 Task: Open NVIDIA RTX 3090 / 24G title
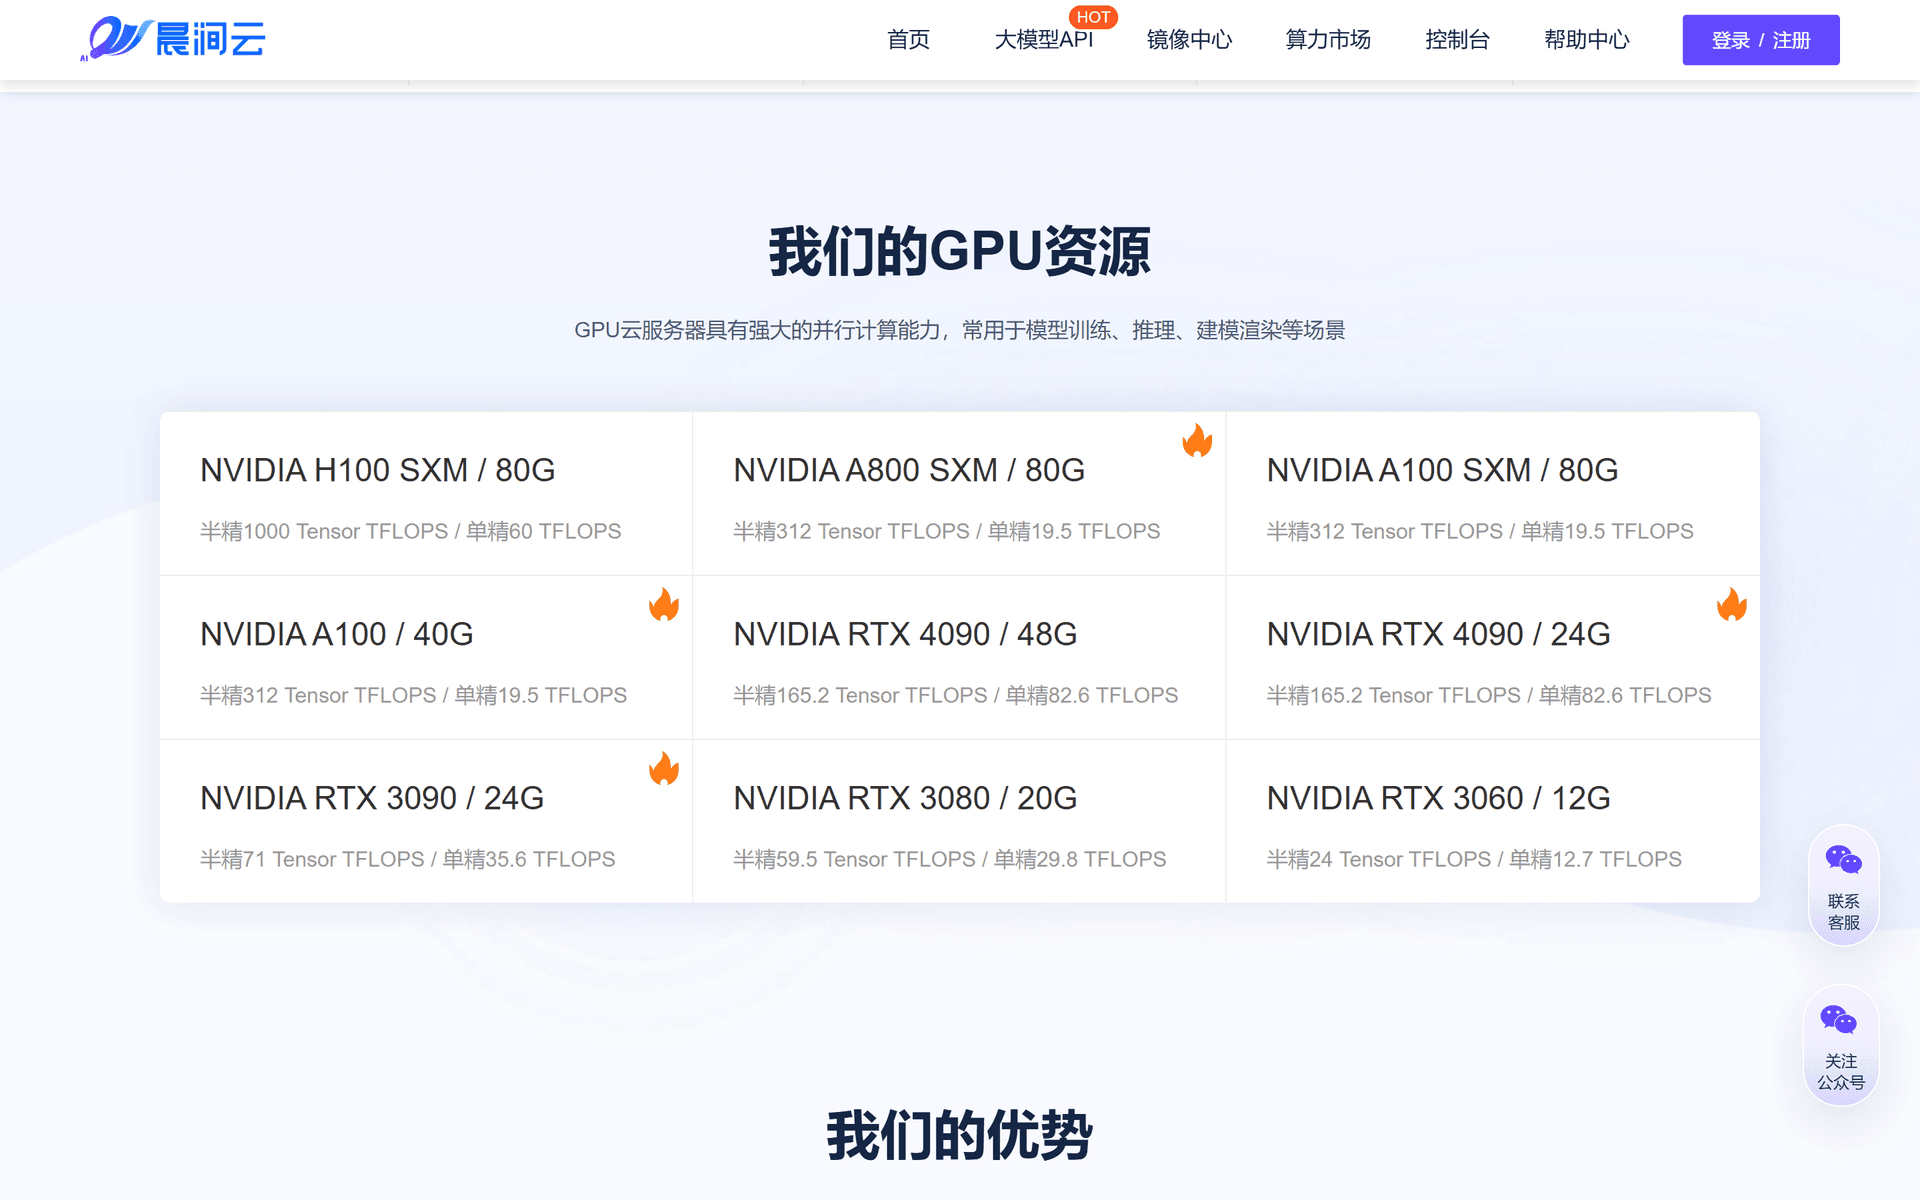click(x=372, y=798)
